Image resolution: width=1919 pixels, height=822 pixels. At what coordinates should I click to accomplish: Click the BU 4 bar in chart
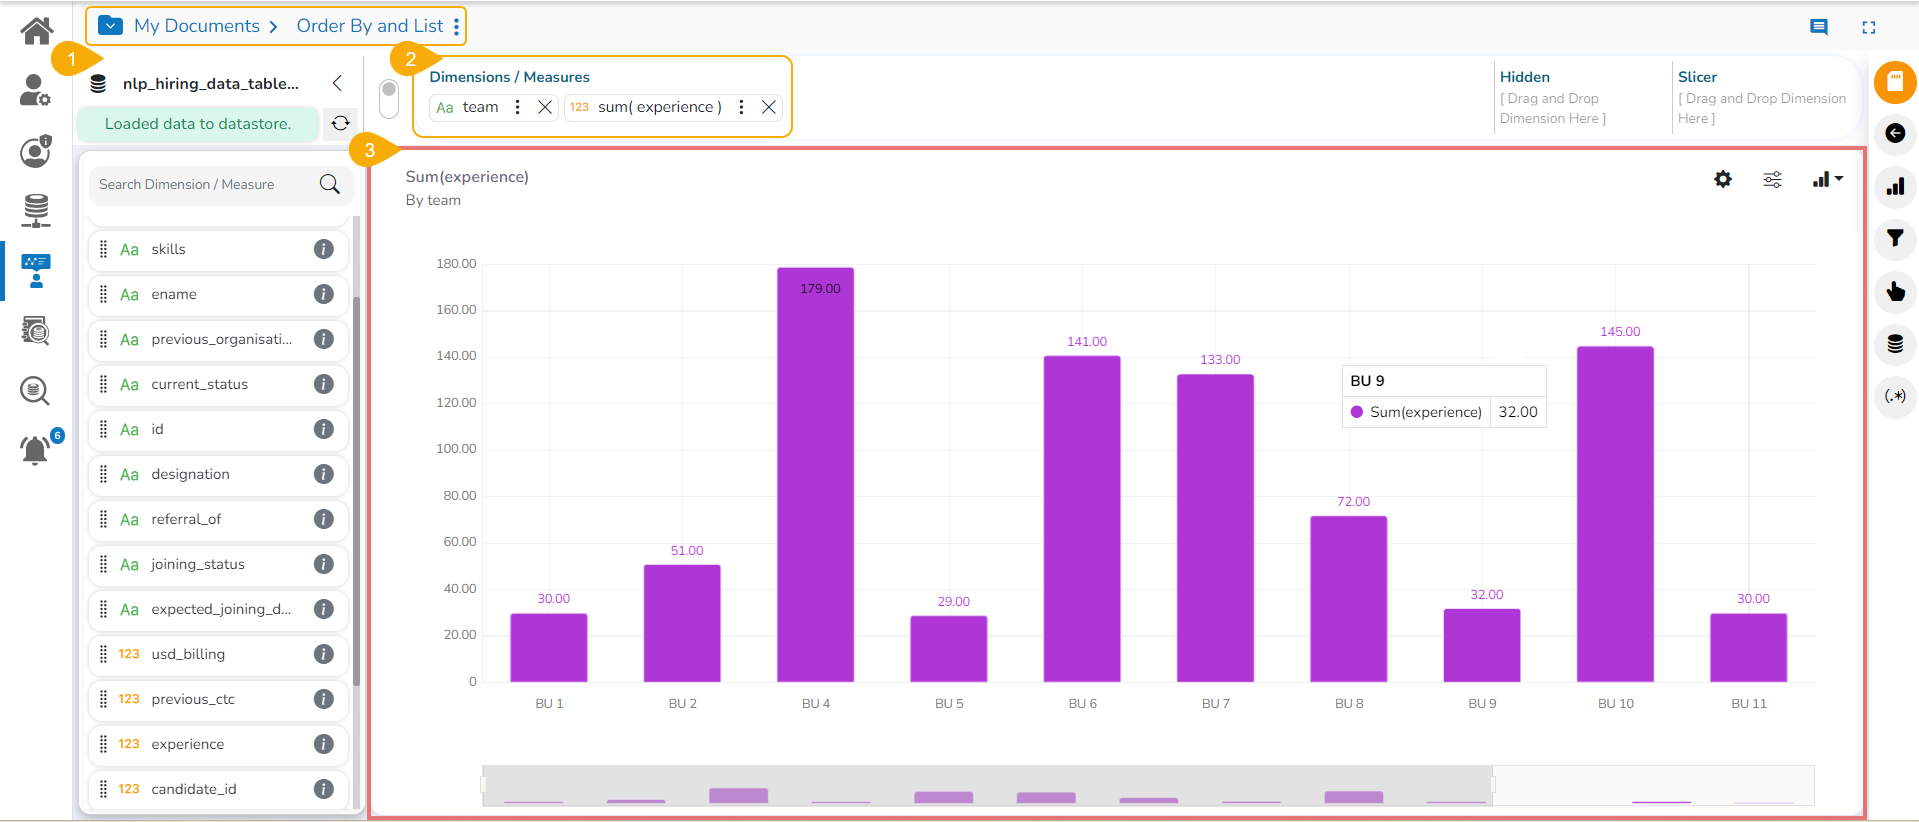pos(816,475)
